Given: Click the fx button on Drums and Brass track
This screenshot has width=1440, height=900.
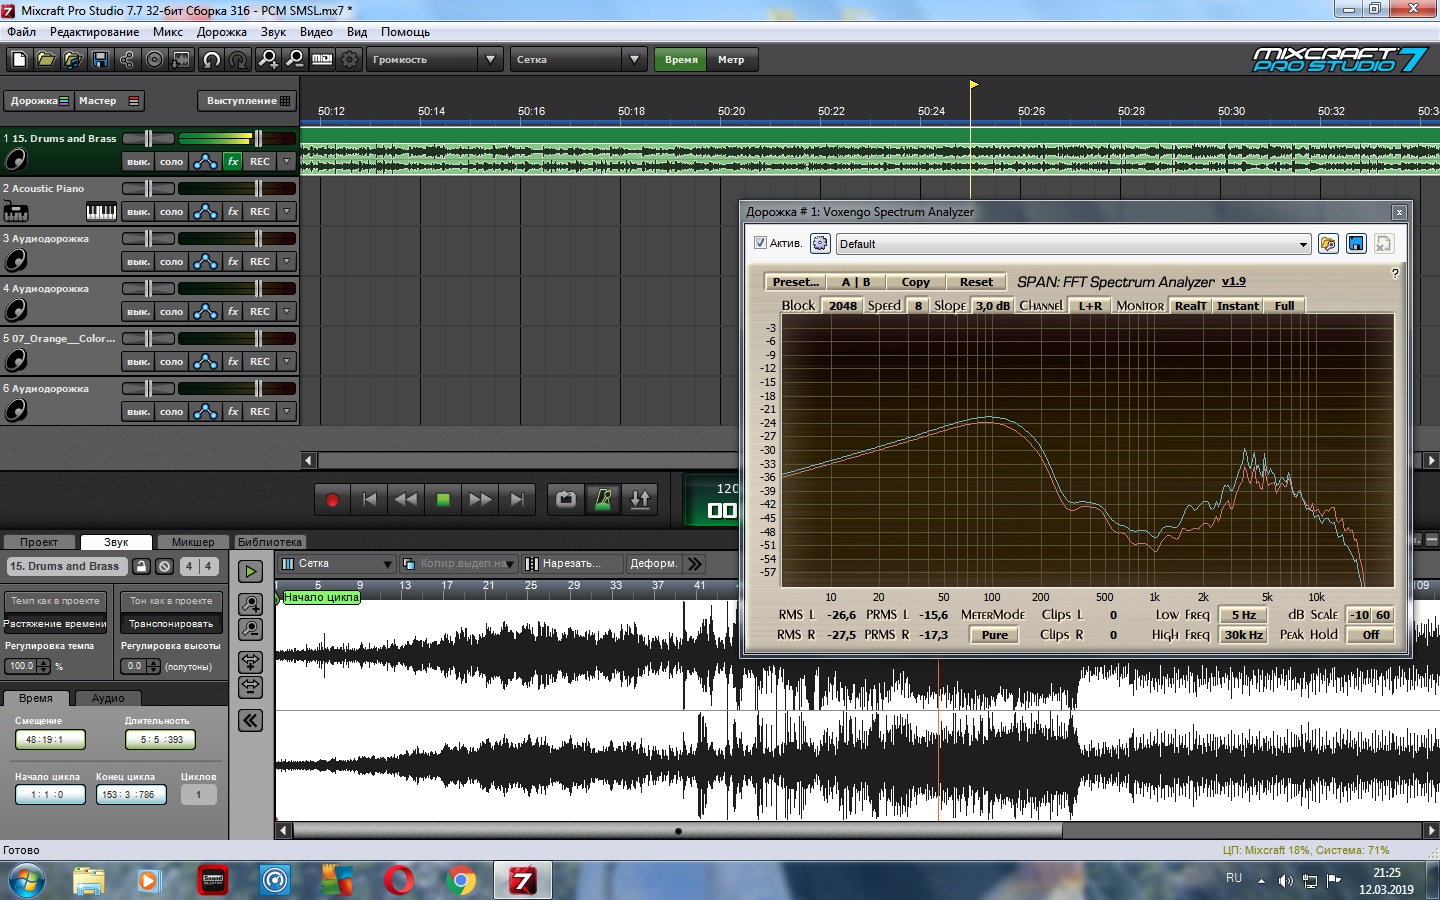Looking at the screenshot, I should pyautogui.click(x=233, y=161).
